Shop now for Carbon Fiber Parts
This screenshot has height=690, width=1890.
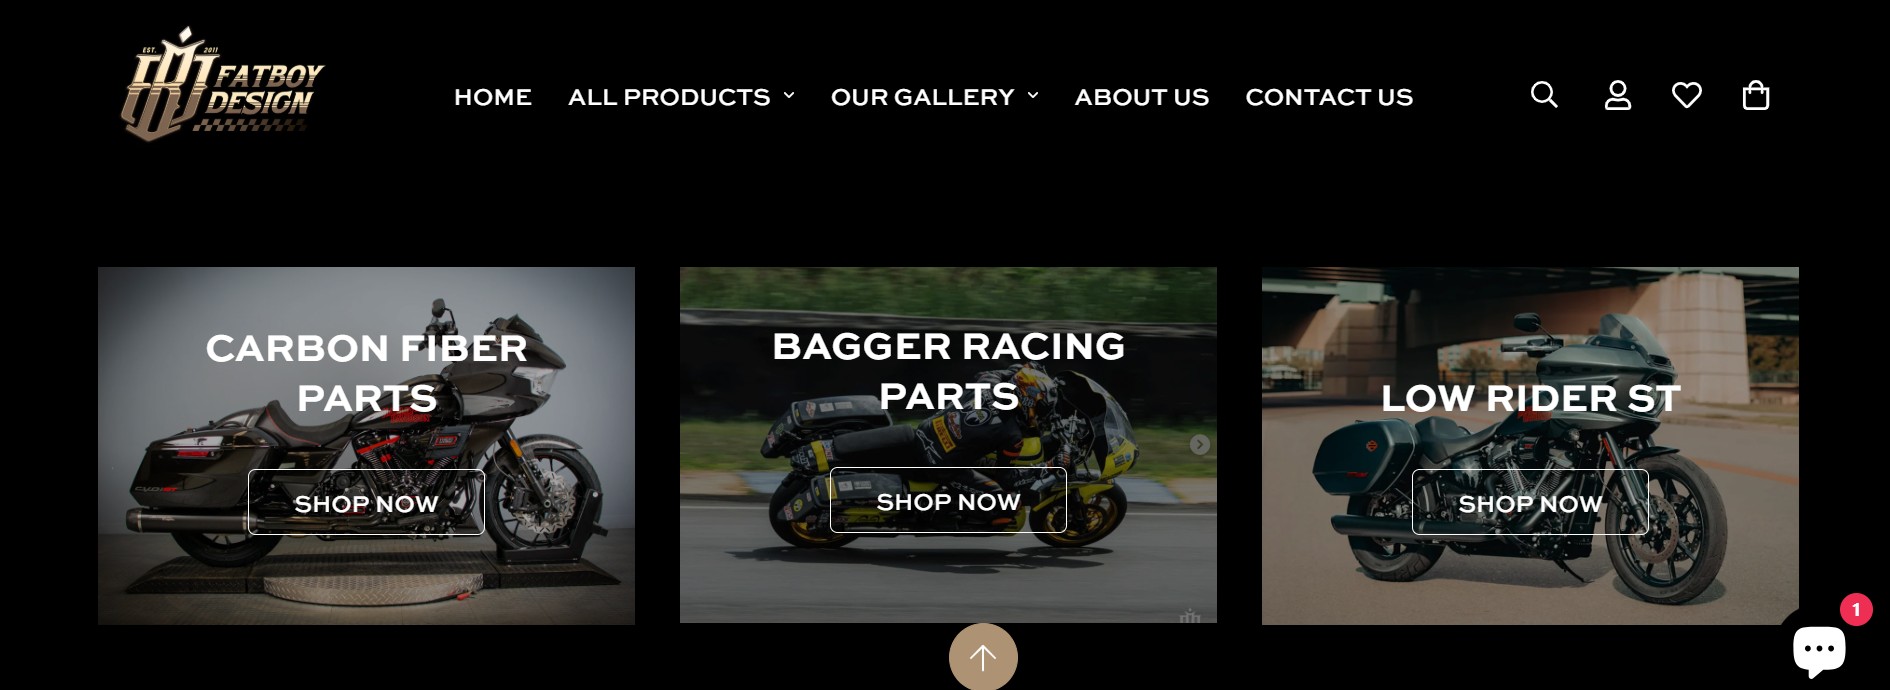pos(366,503)
